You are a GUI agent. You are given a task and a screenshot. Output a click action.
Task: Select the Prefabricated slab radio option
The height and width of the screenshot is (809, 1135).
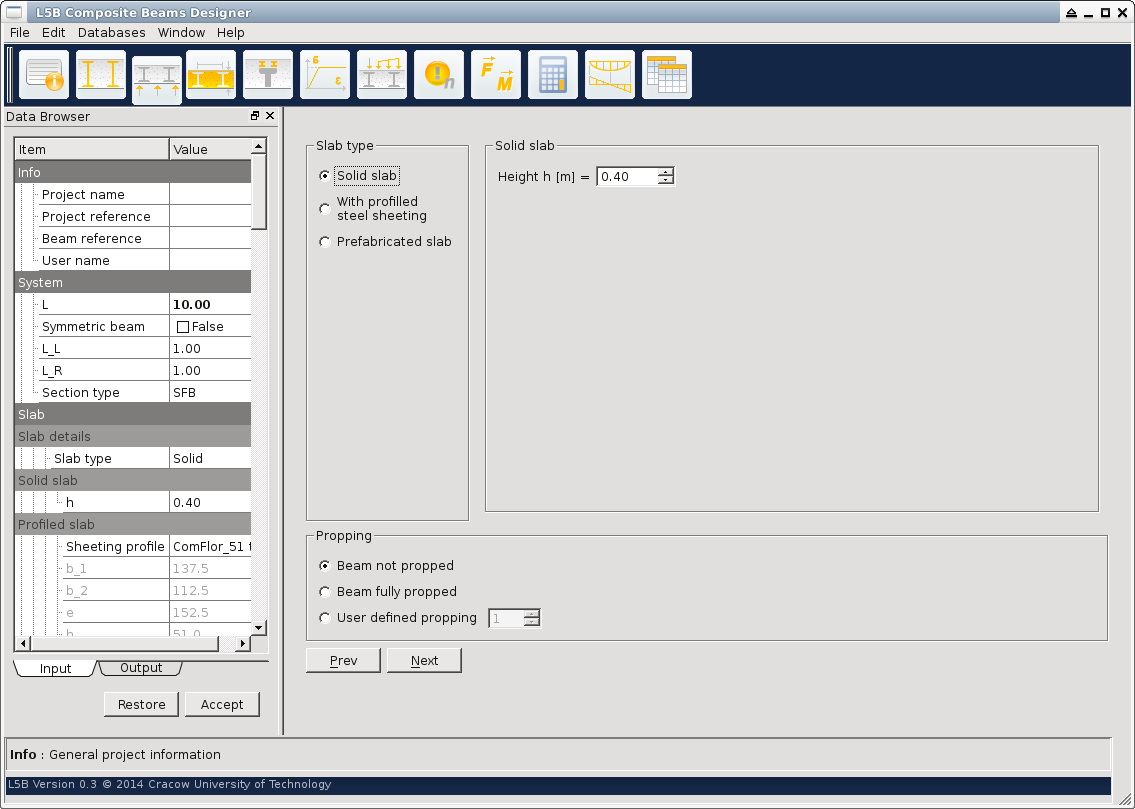325,242
